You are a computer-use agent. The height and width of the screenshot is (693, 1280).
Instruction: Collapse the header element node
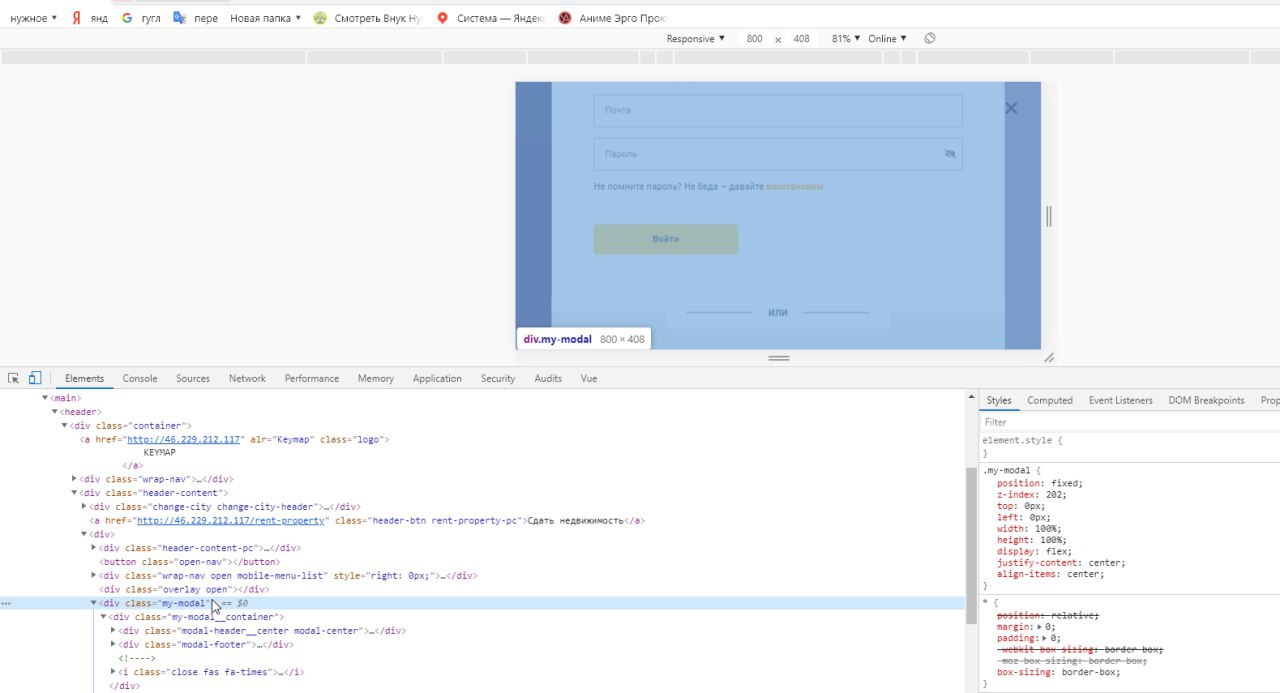(55, 411)
